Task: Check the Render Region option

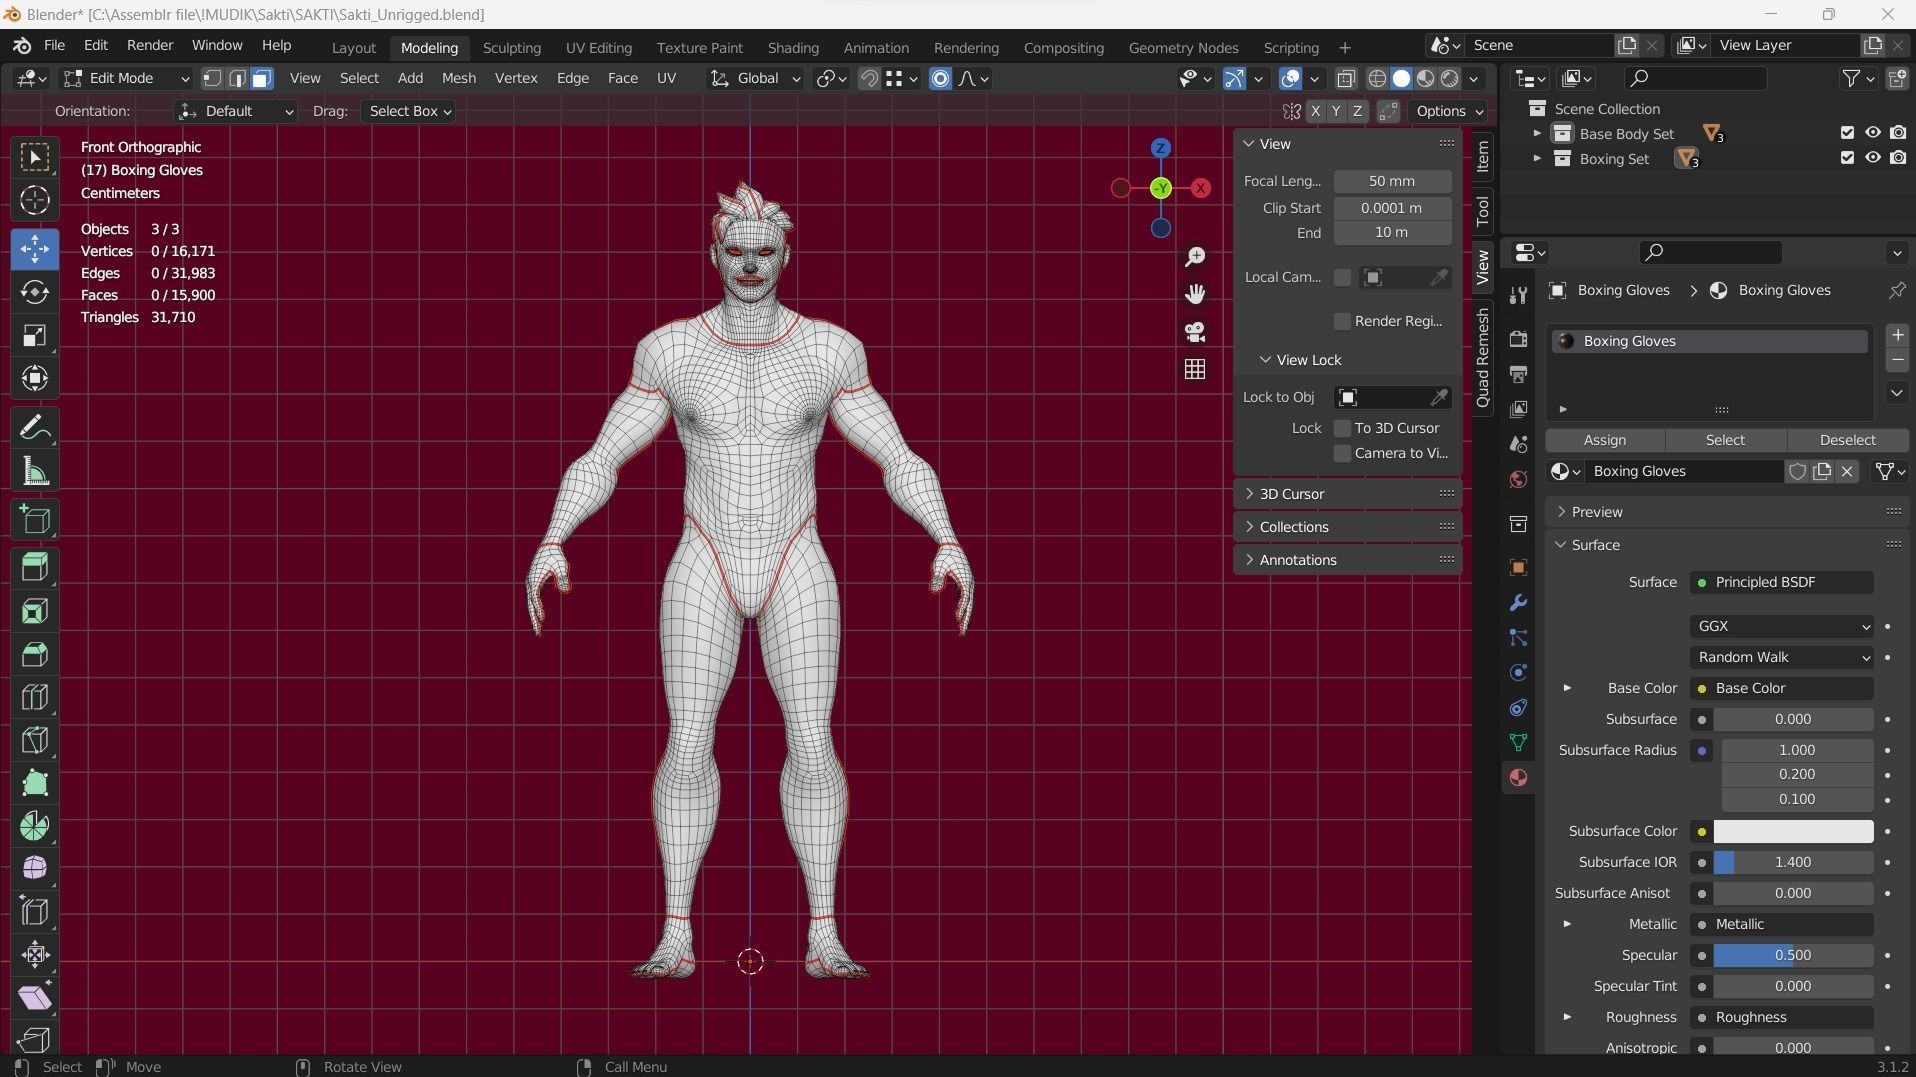Action: tap(1343, 321)
